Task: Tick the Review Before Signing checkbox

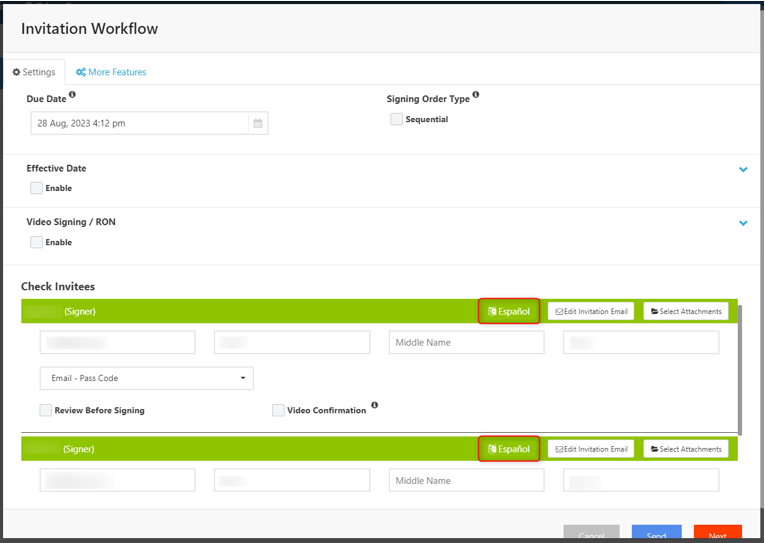Action: click(46, 410)
